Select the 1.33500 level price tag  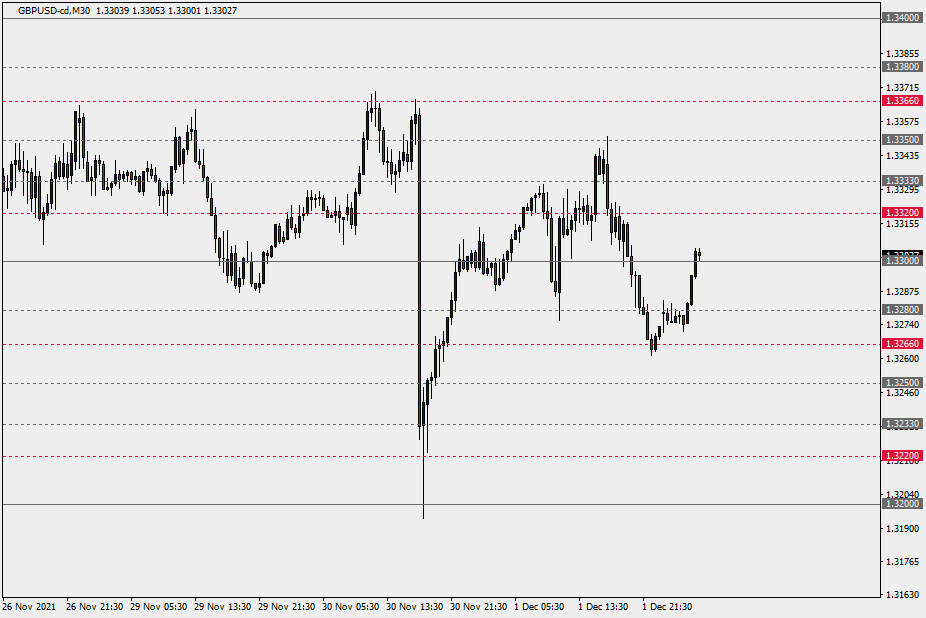(901, 140)
